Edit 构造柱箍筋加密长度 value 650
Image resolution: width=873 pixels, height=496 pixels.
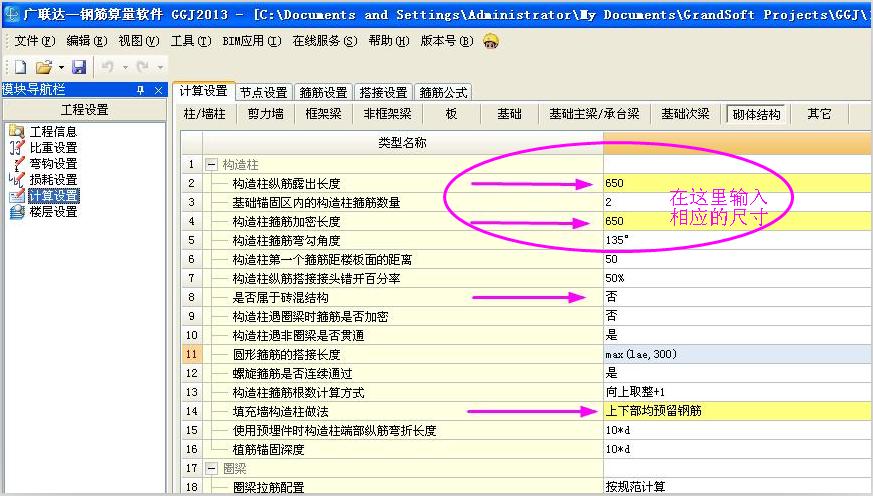click(x=738, y=221)
